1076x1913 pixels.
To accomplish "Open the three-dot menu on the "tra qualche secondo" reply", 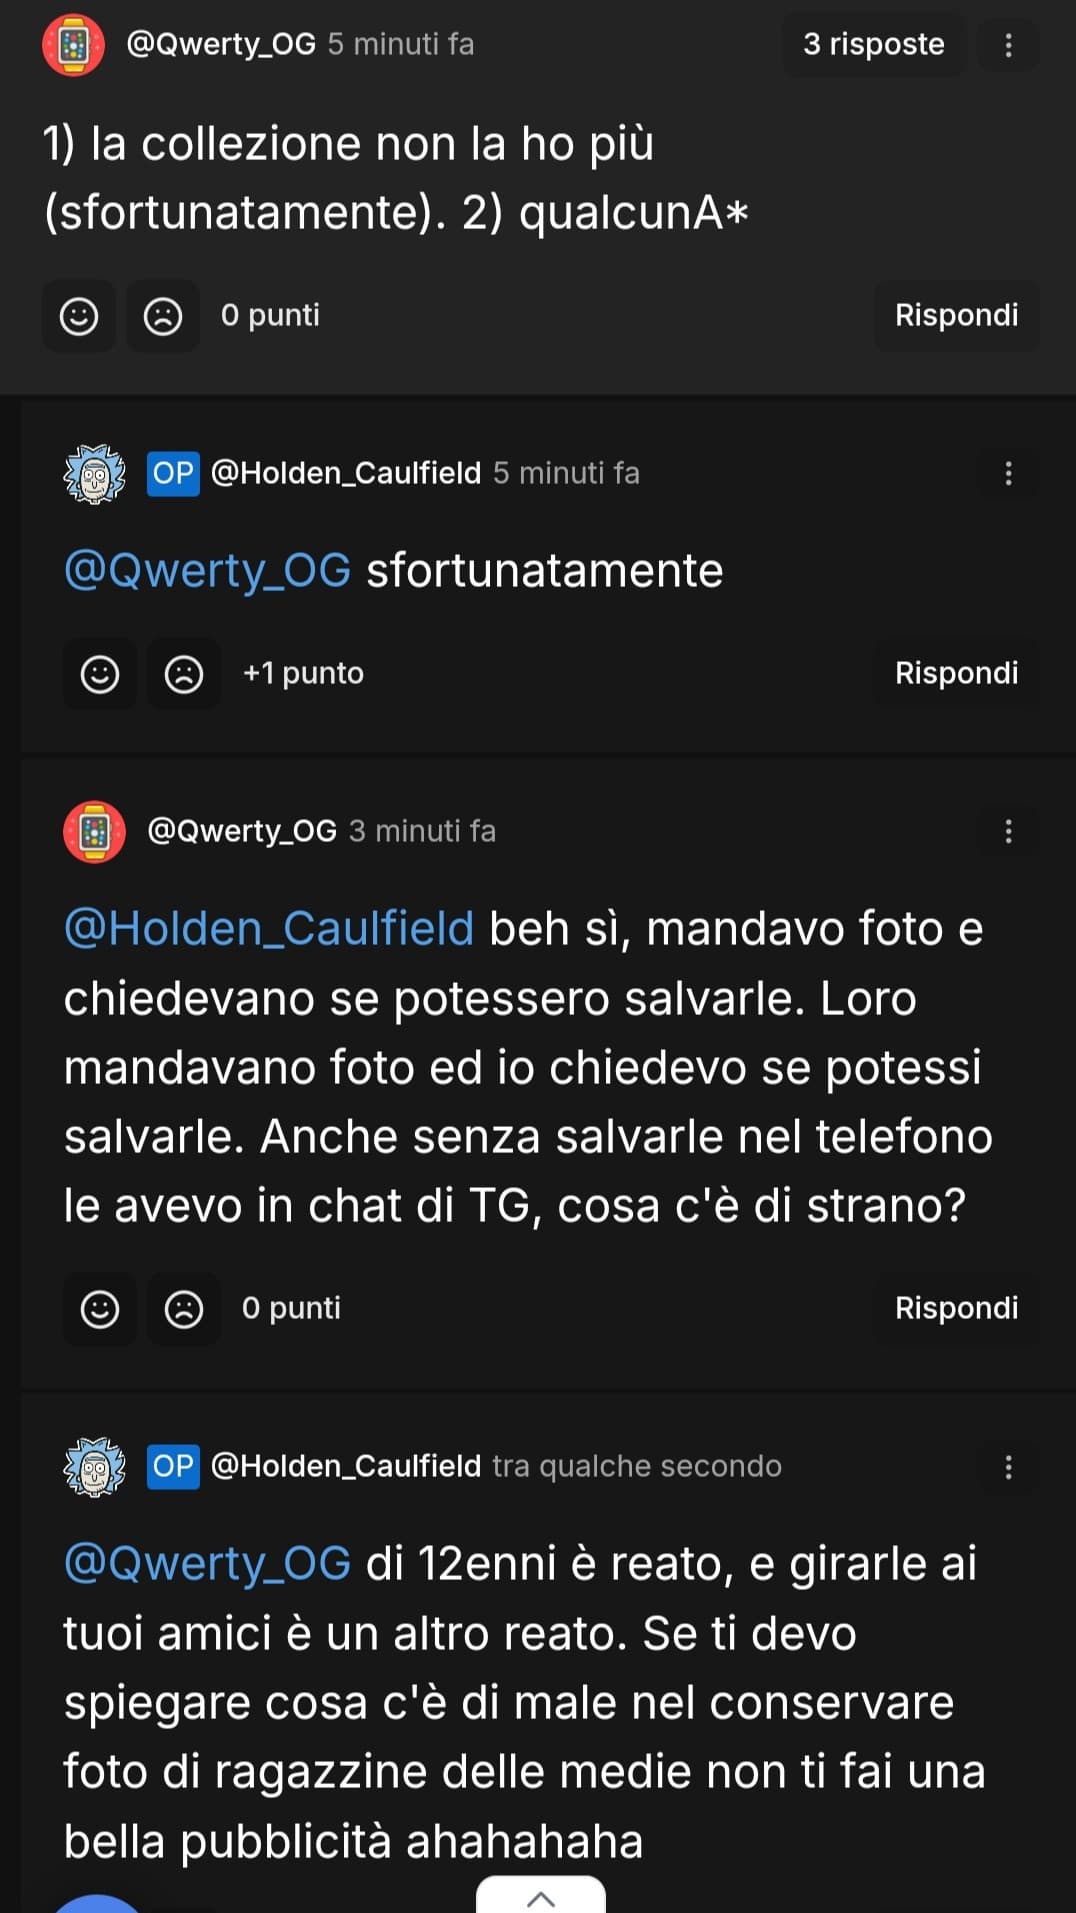I will pyautogui.click(x=1008, y=1467).
